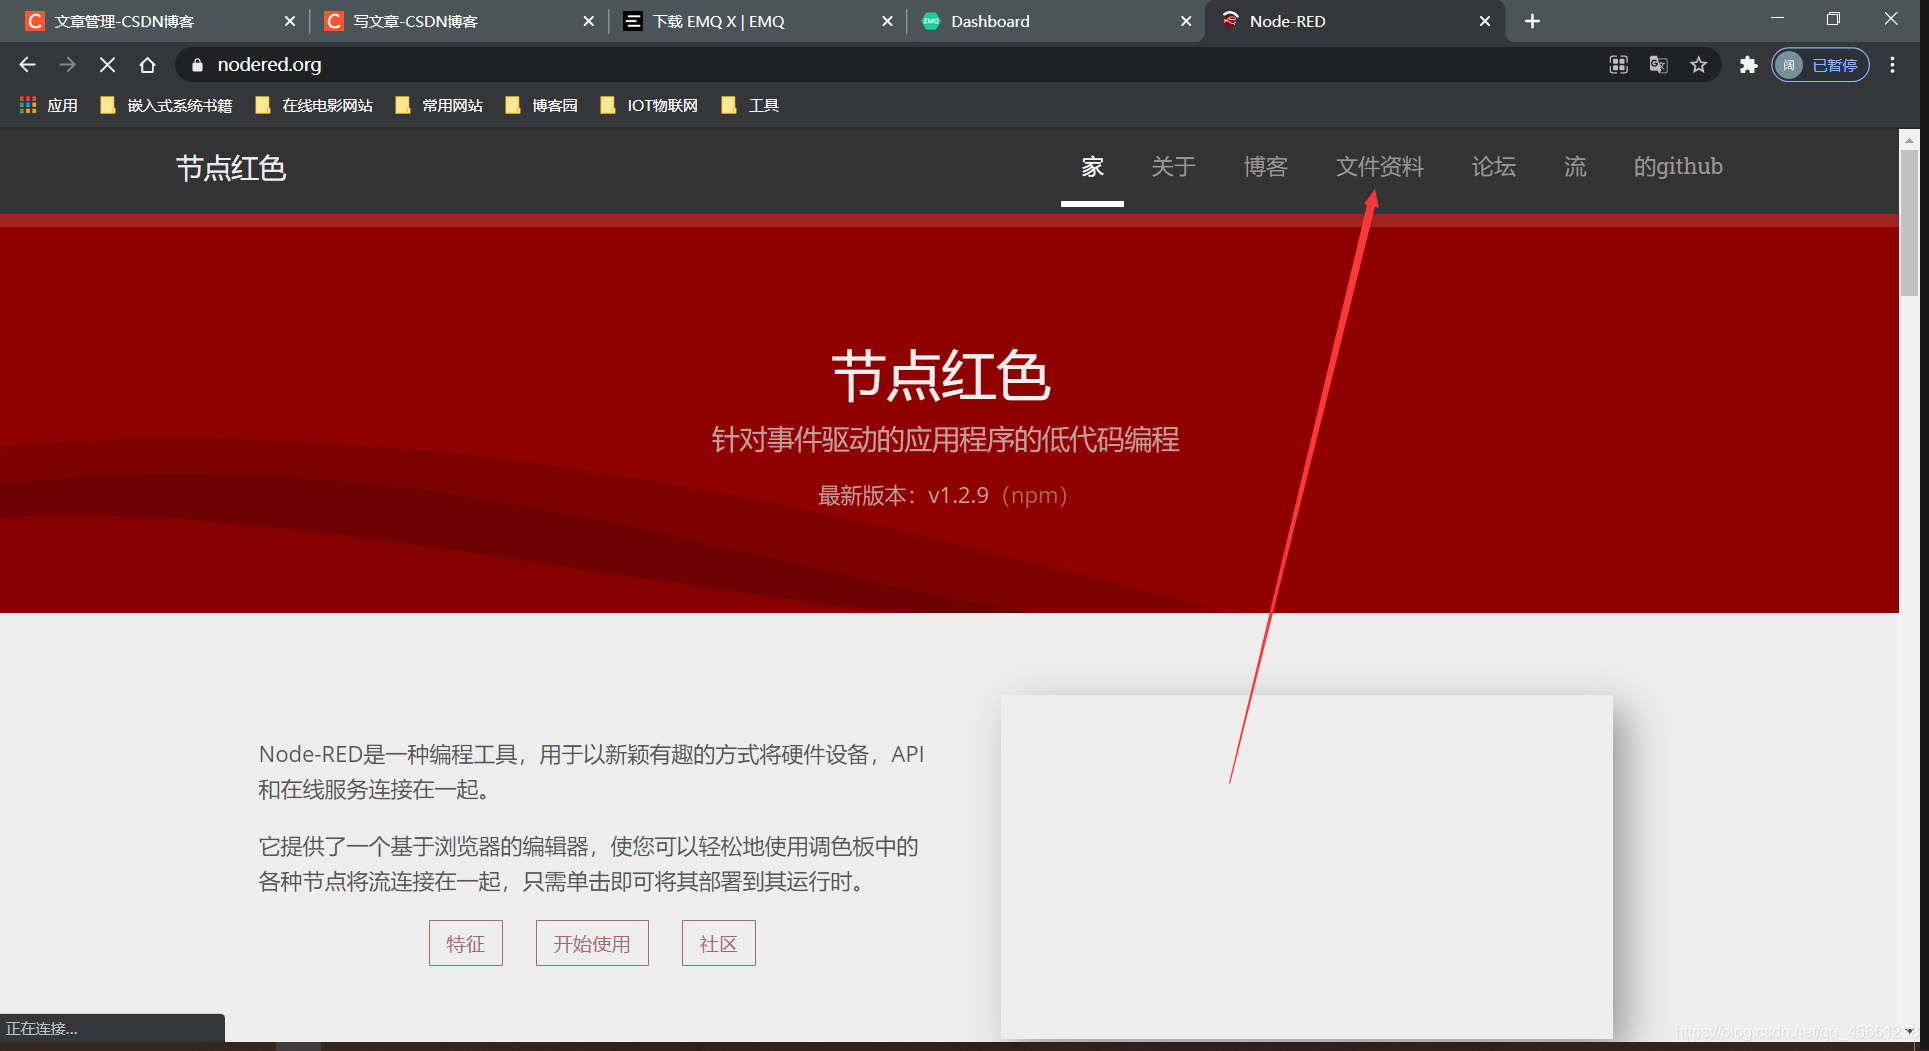Close the 文章管理-CSDN博客 tab
Screen dimensions: 1929x1051
(289, 21)
